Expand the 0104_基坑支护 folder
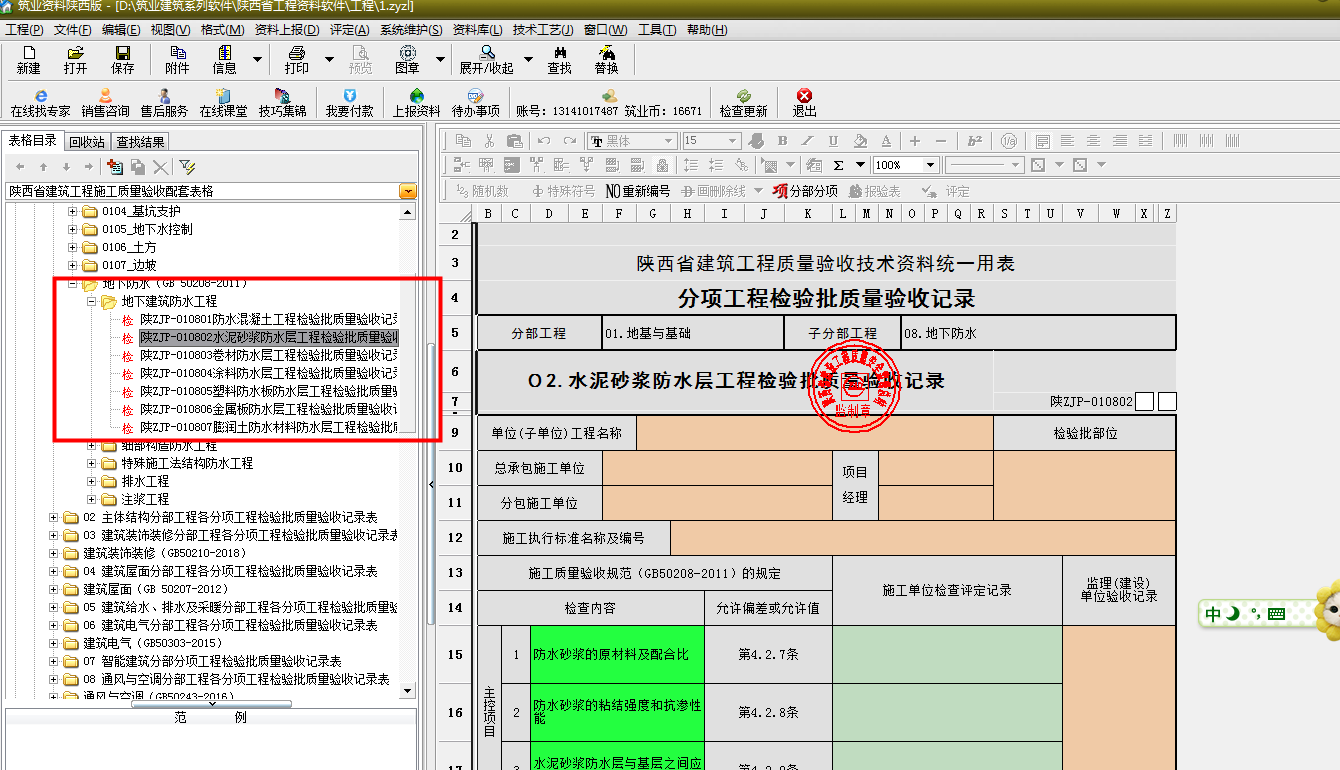 coord(72,211)
